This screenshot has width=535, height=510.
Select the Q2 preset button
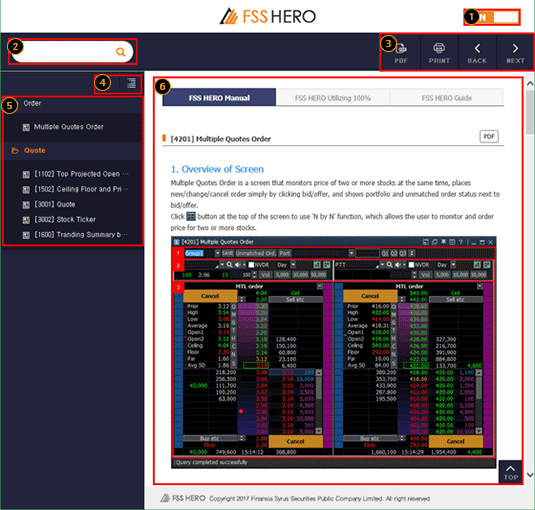click(394, 253)
